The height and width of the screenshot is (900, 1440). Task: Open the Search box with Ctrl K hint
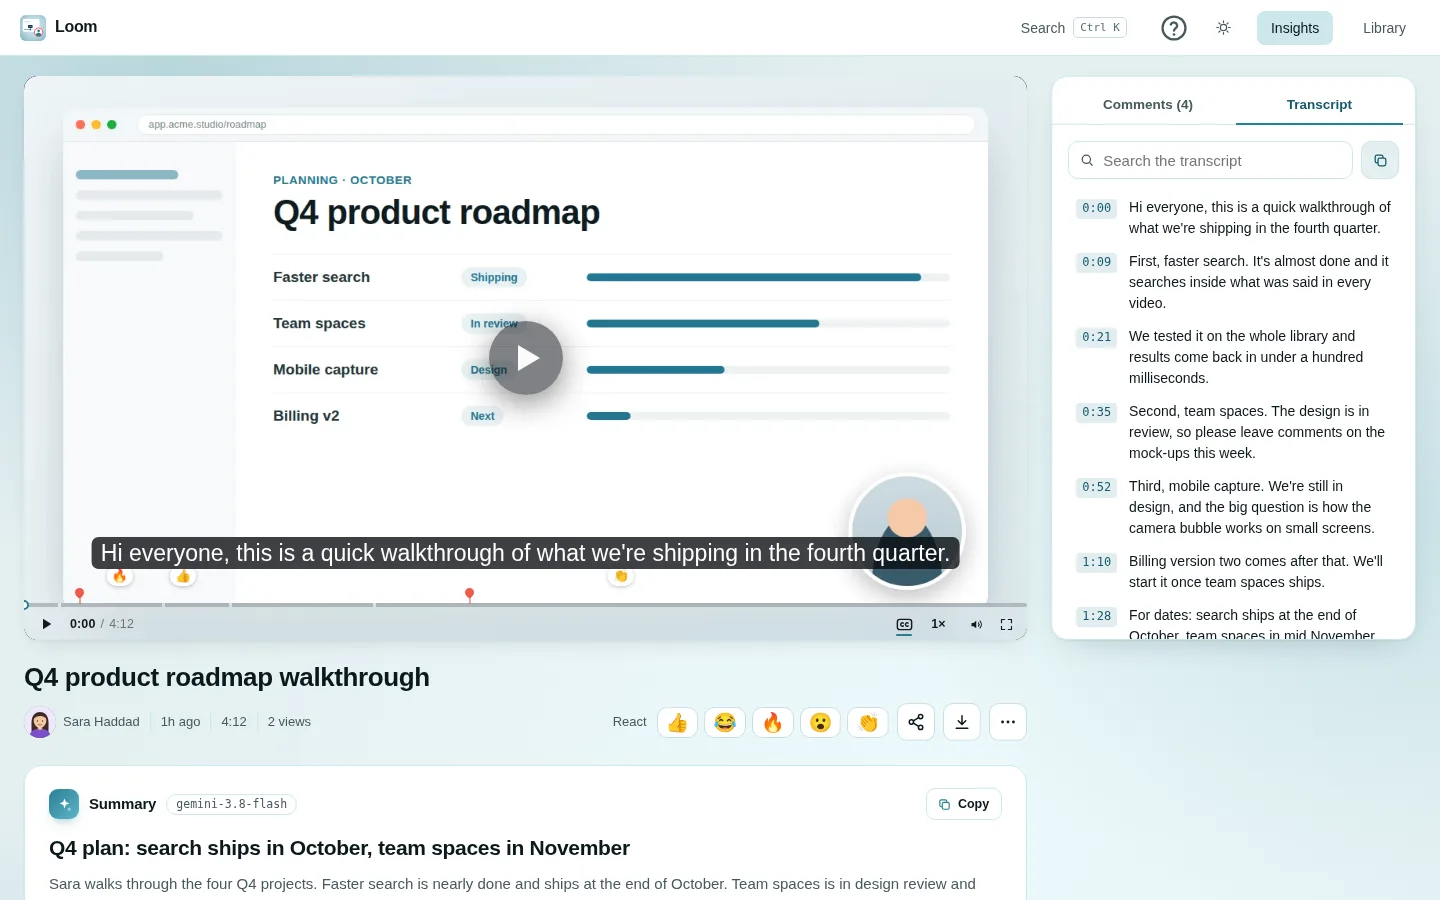coord(1073,28)
